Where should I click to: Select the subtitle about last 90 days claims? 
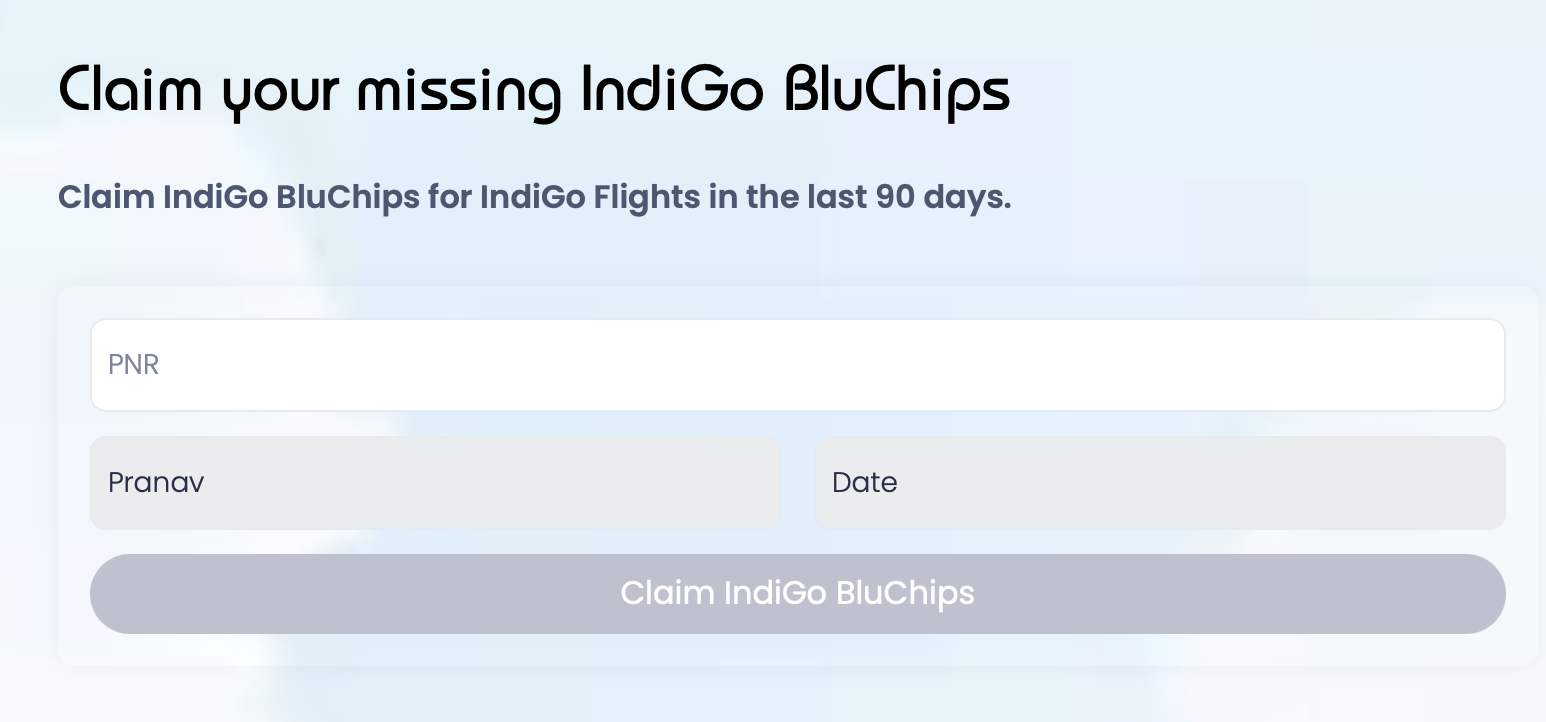(x=535, y=197)
